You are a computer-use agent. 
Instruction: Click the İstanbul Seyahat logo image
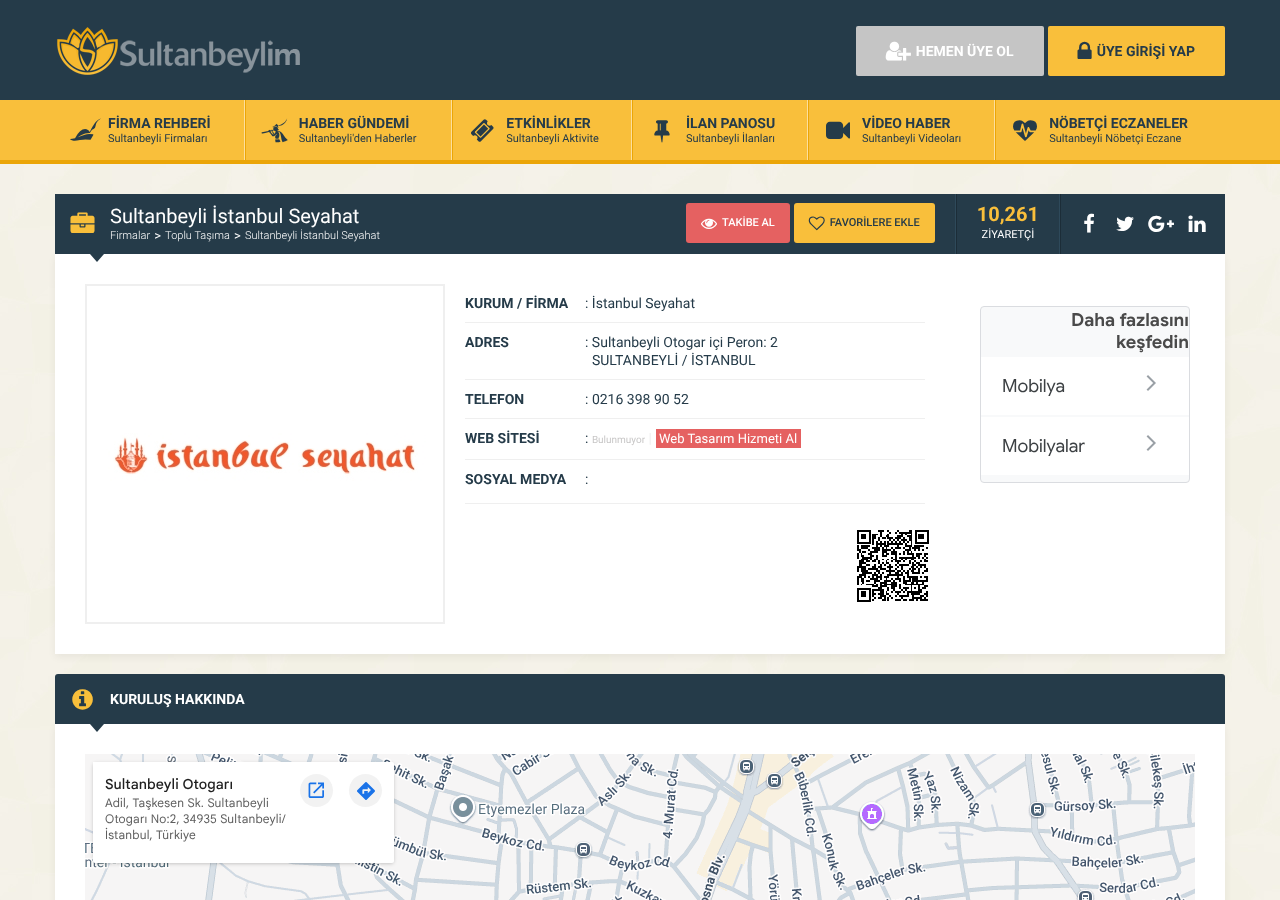click(265, 454)
